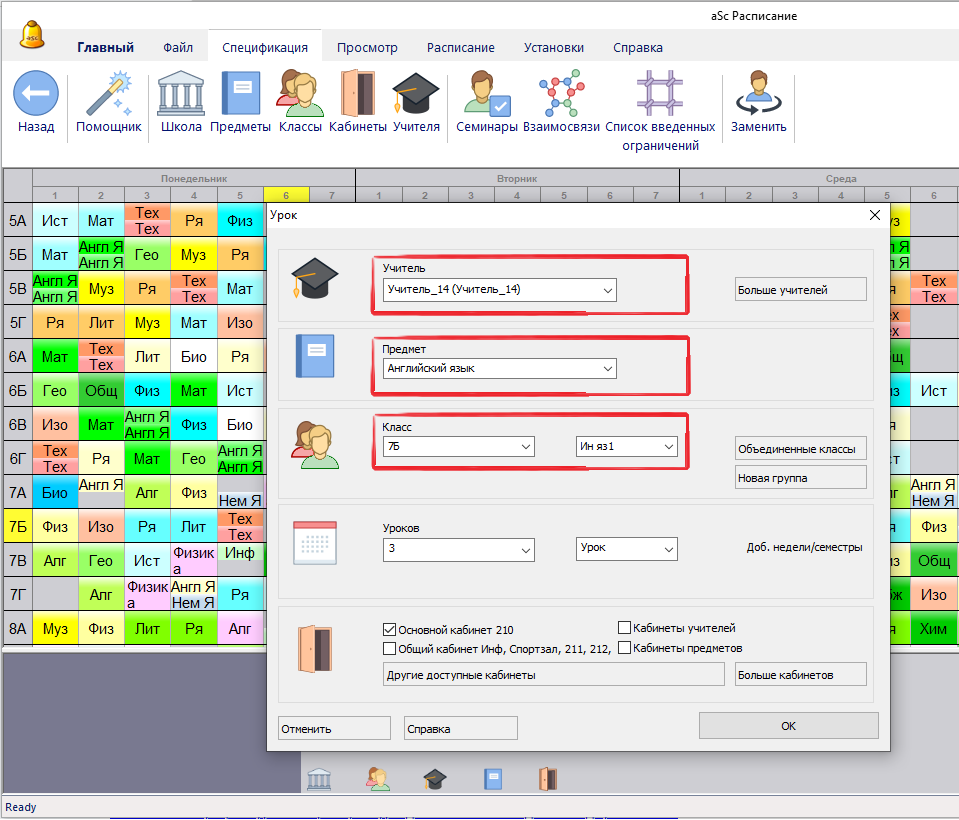The height and width of the screenshot is (820, 959).
Task: Enable the Кабинеты учителей checkbox
Action: click(624, 628)
